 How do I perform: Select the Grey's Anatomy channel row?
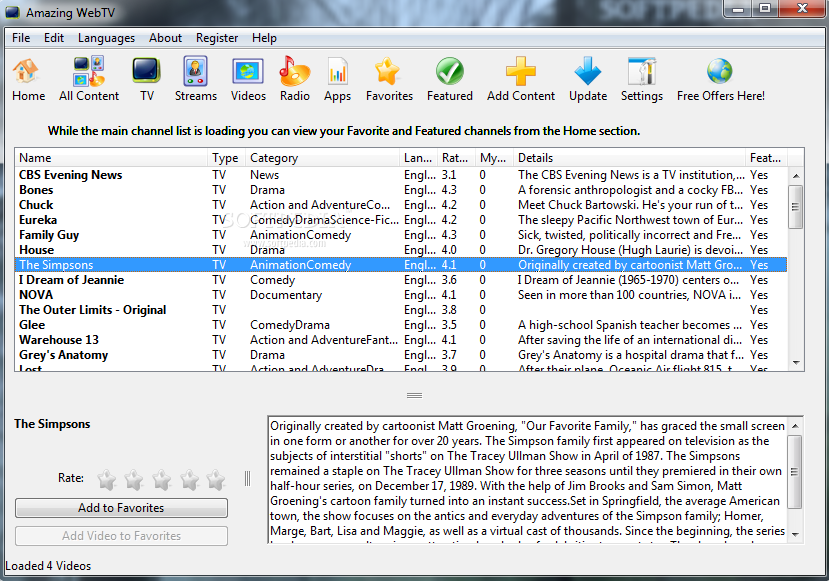401,355
